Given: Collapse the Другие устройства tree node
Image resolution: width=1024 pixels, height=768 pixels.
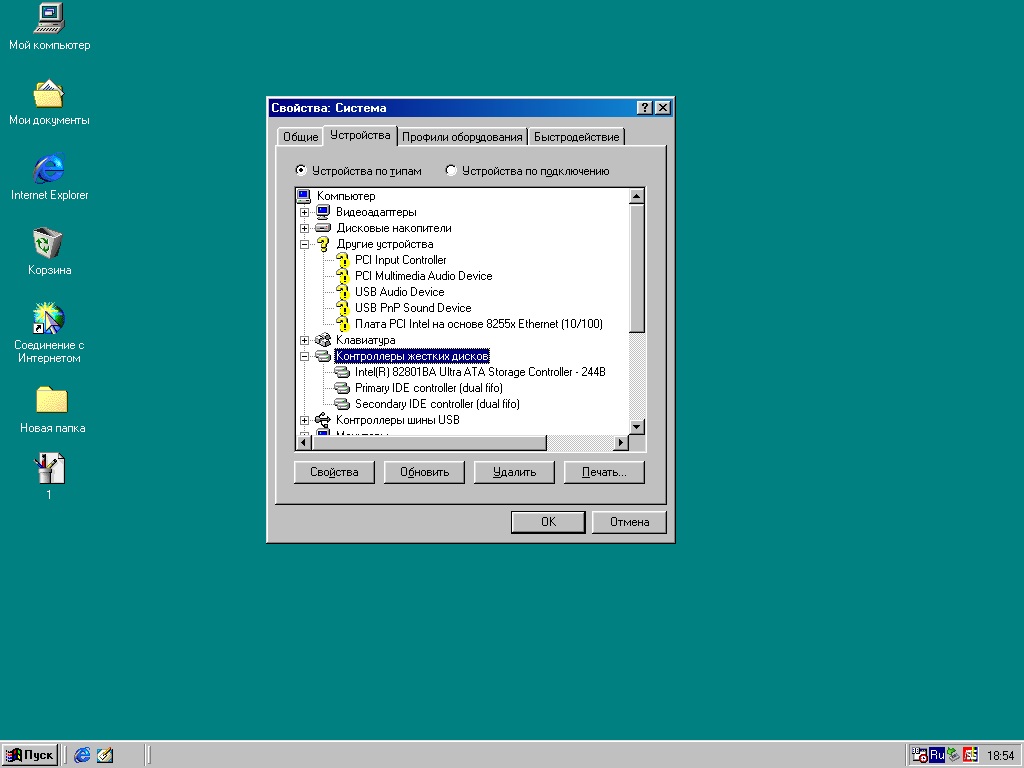Looking at the screenshot, I should [x=304, y=244].
